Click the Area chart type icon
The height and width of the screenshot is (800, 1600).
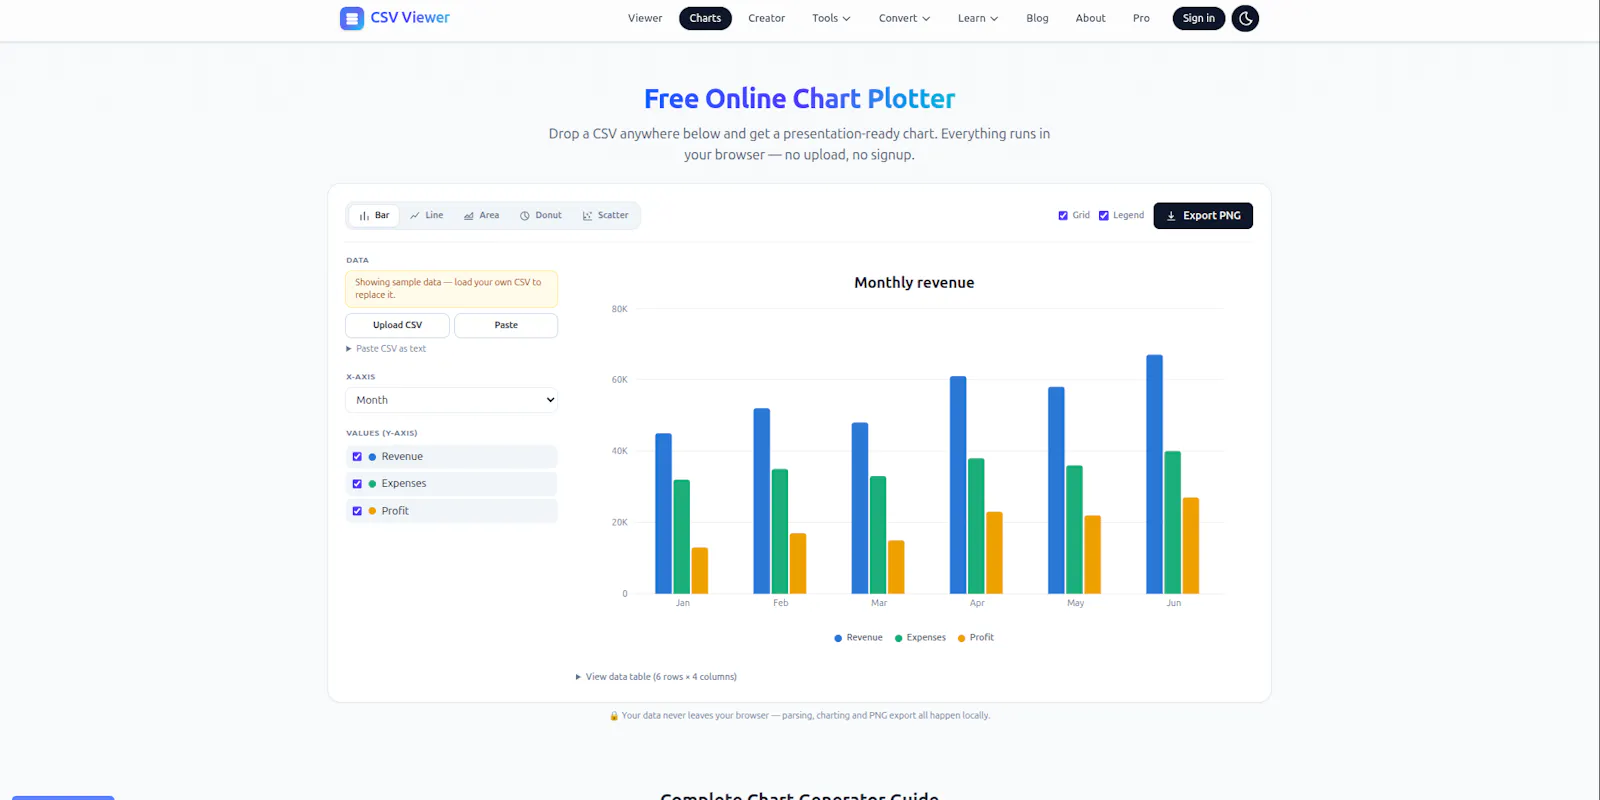click(x=468, y=216)
